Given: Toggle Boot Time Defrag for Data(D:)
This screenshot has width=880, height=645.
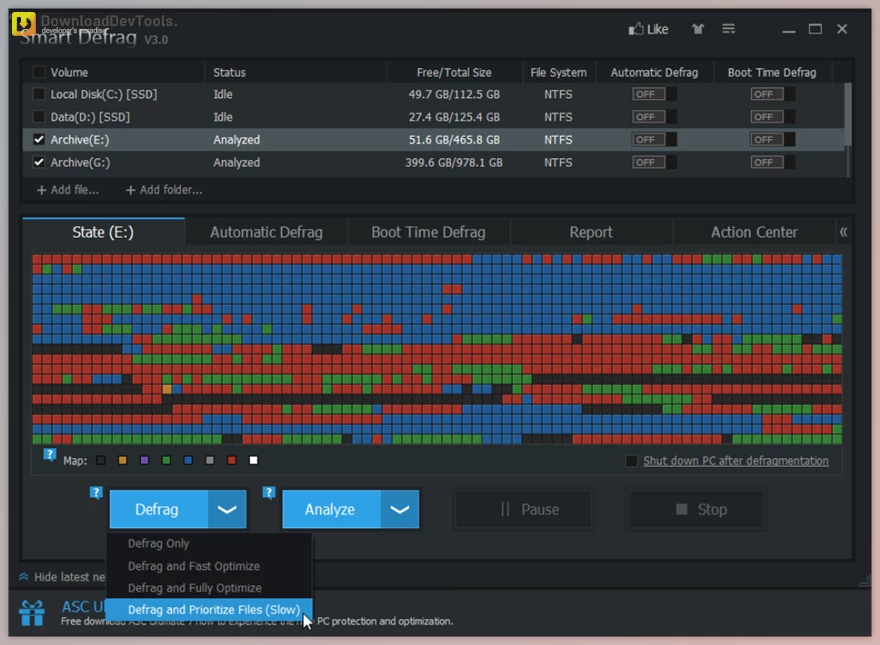Looking at the screenshot, I should [x=772, y=117].
